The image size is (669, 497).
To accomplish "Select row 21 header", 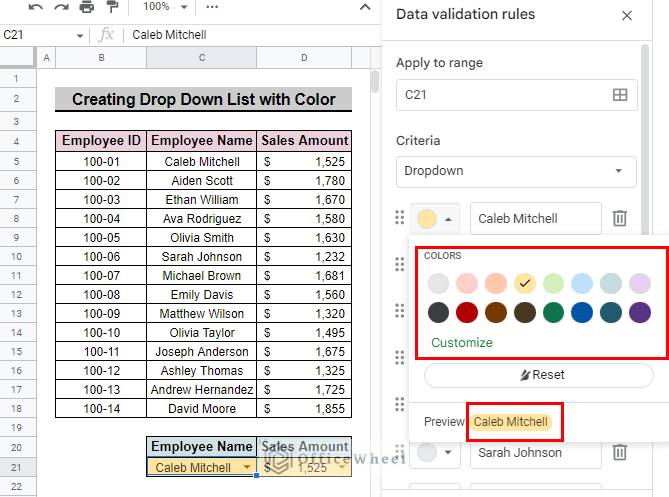I will pyautogui.click(x=16, y=467).
